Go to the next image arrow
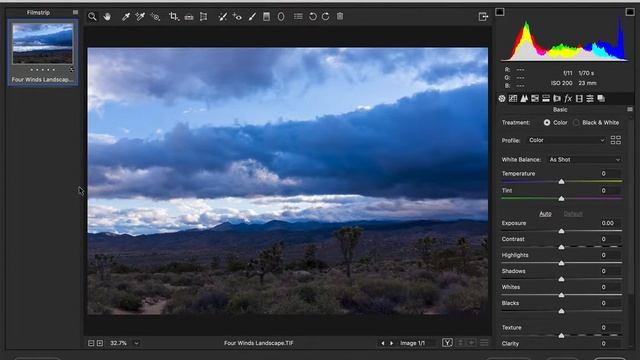The image size is (640, 360). click(x=391, y=343)
